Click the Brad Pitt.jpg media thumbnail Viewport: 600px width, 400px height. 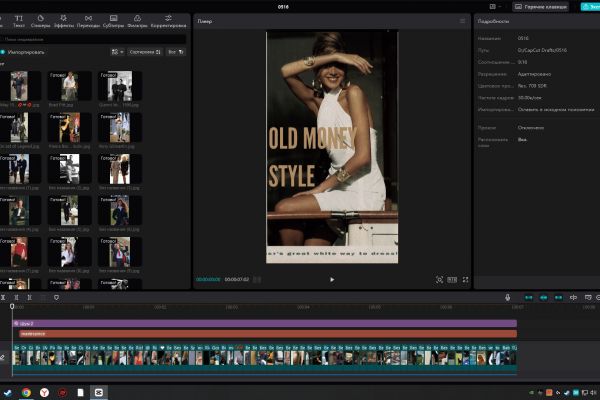pos(68,86)
